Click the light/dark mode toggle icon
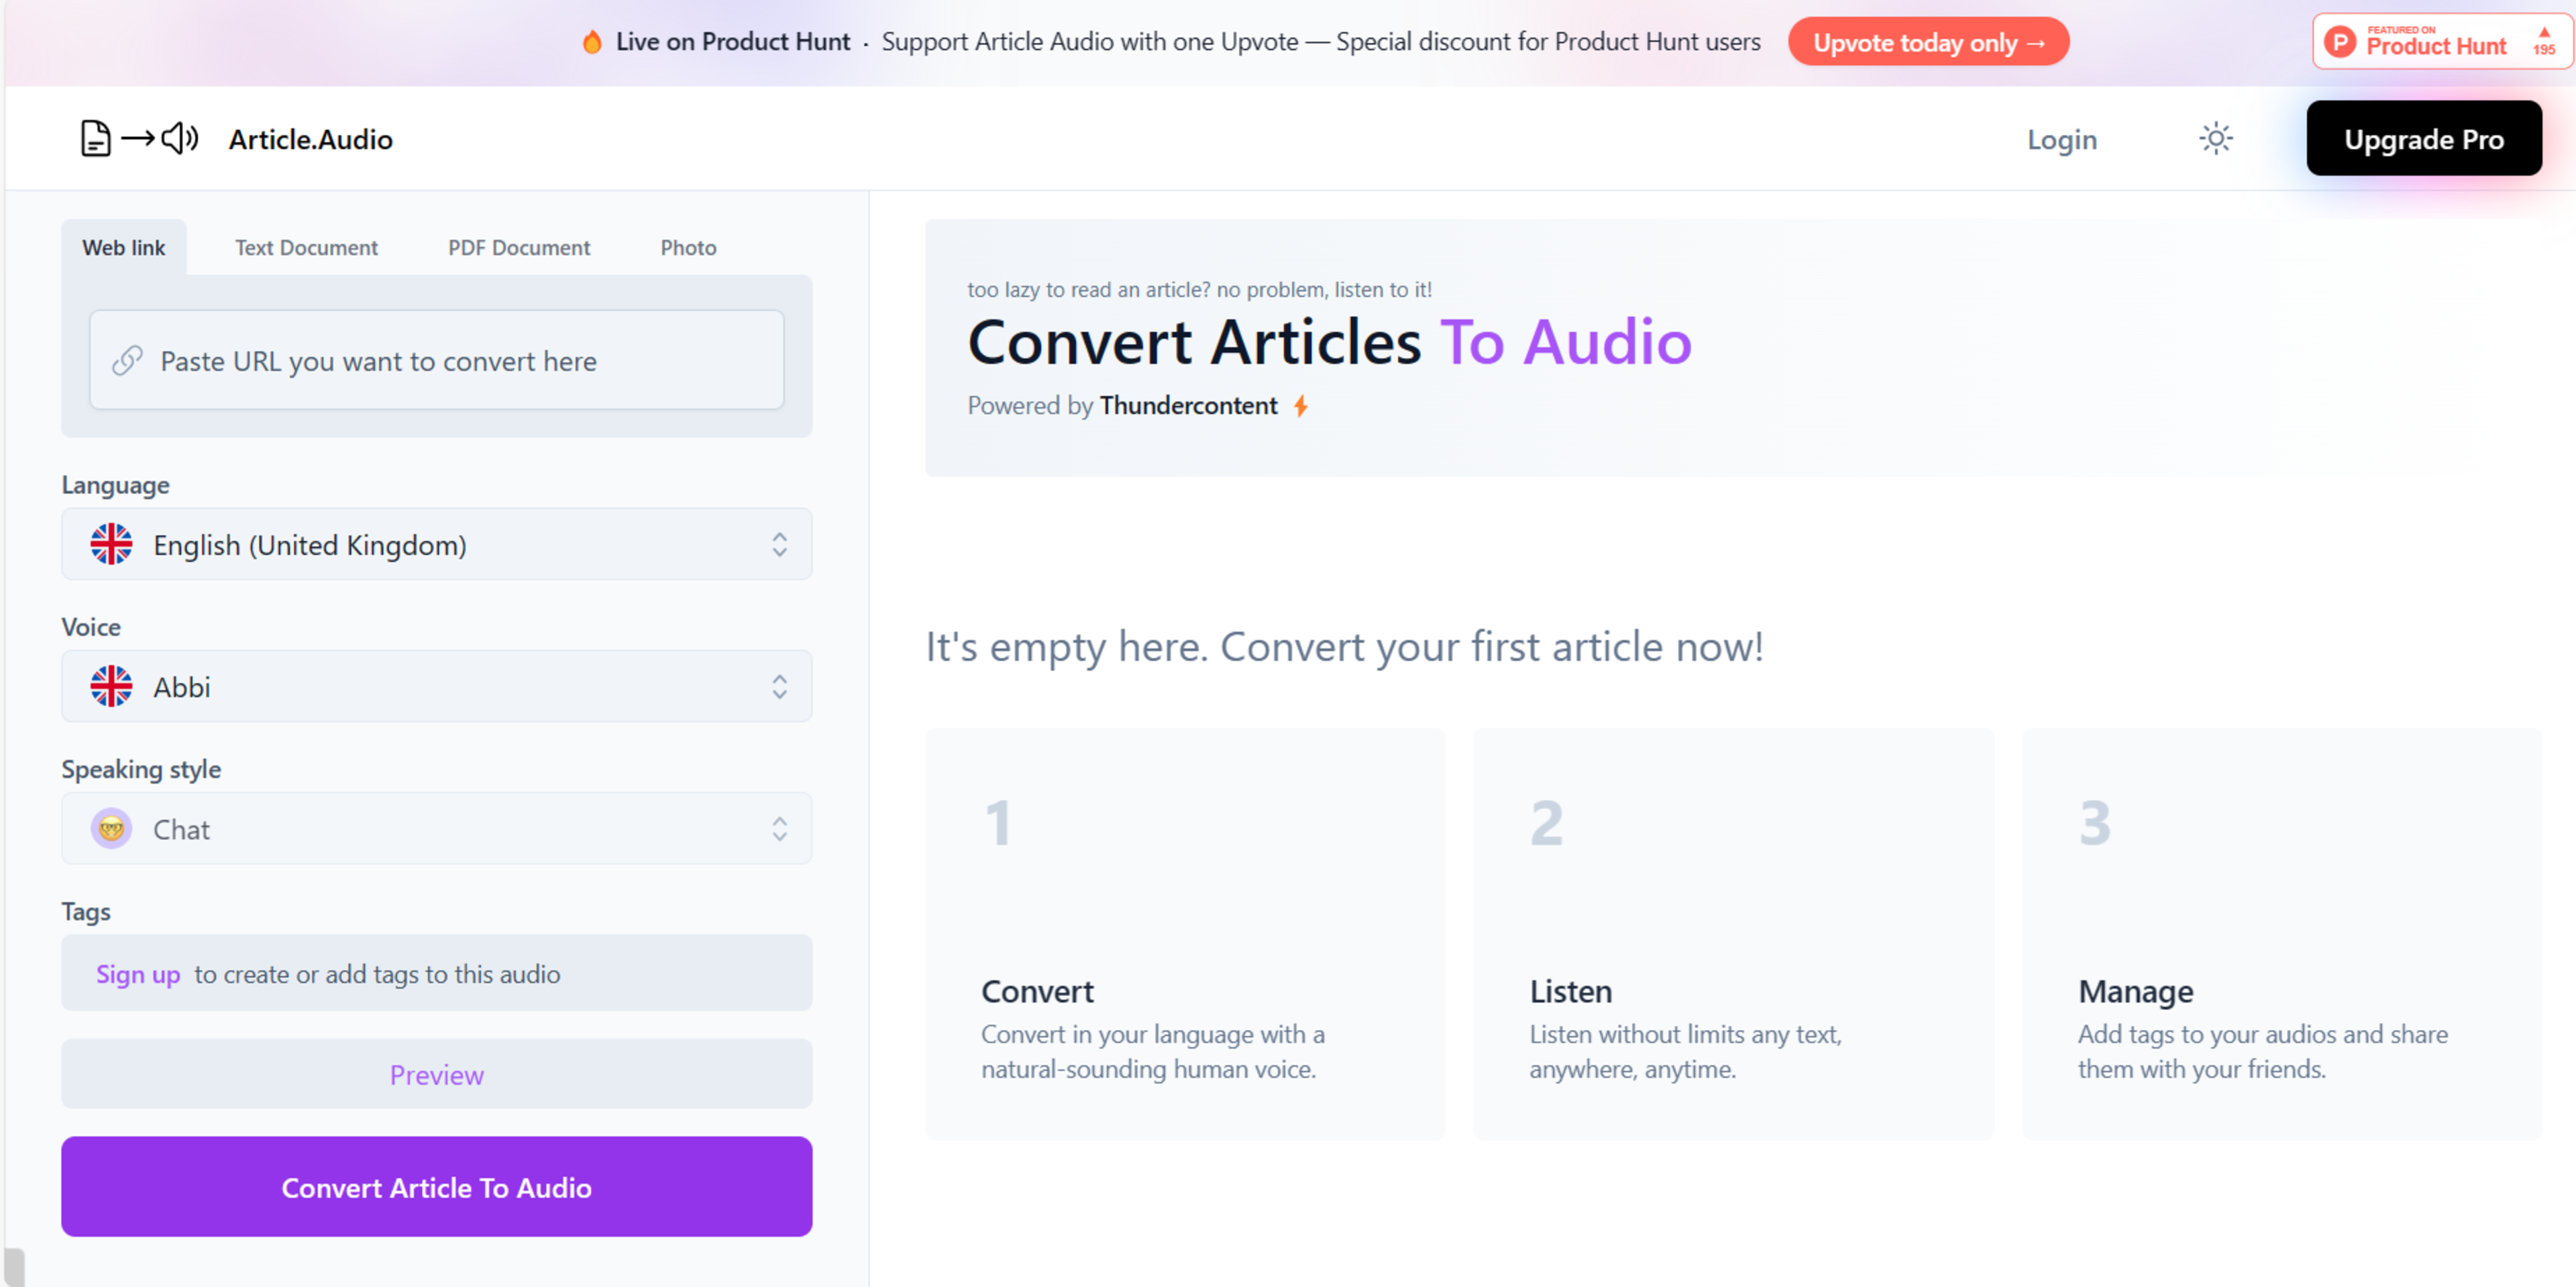The width and height of the screenshot is (2576, 1287). (2216, 140)
